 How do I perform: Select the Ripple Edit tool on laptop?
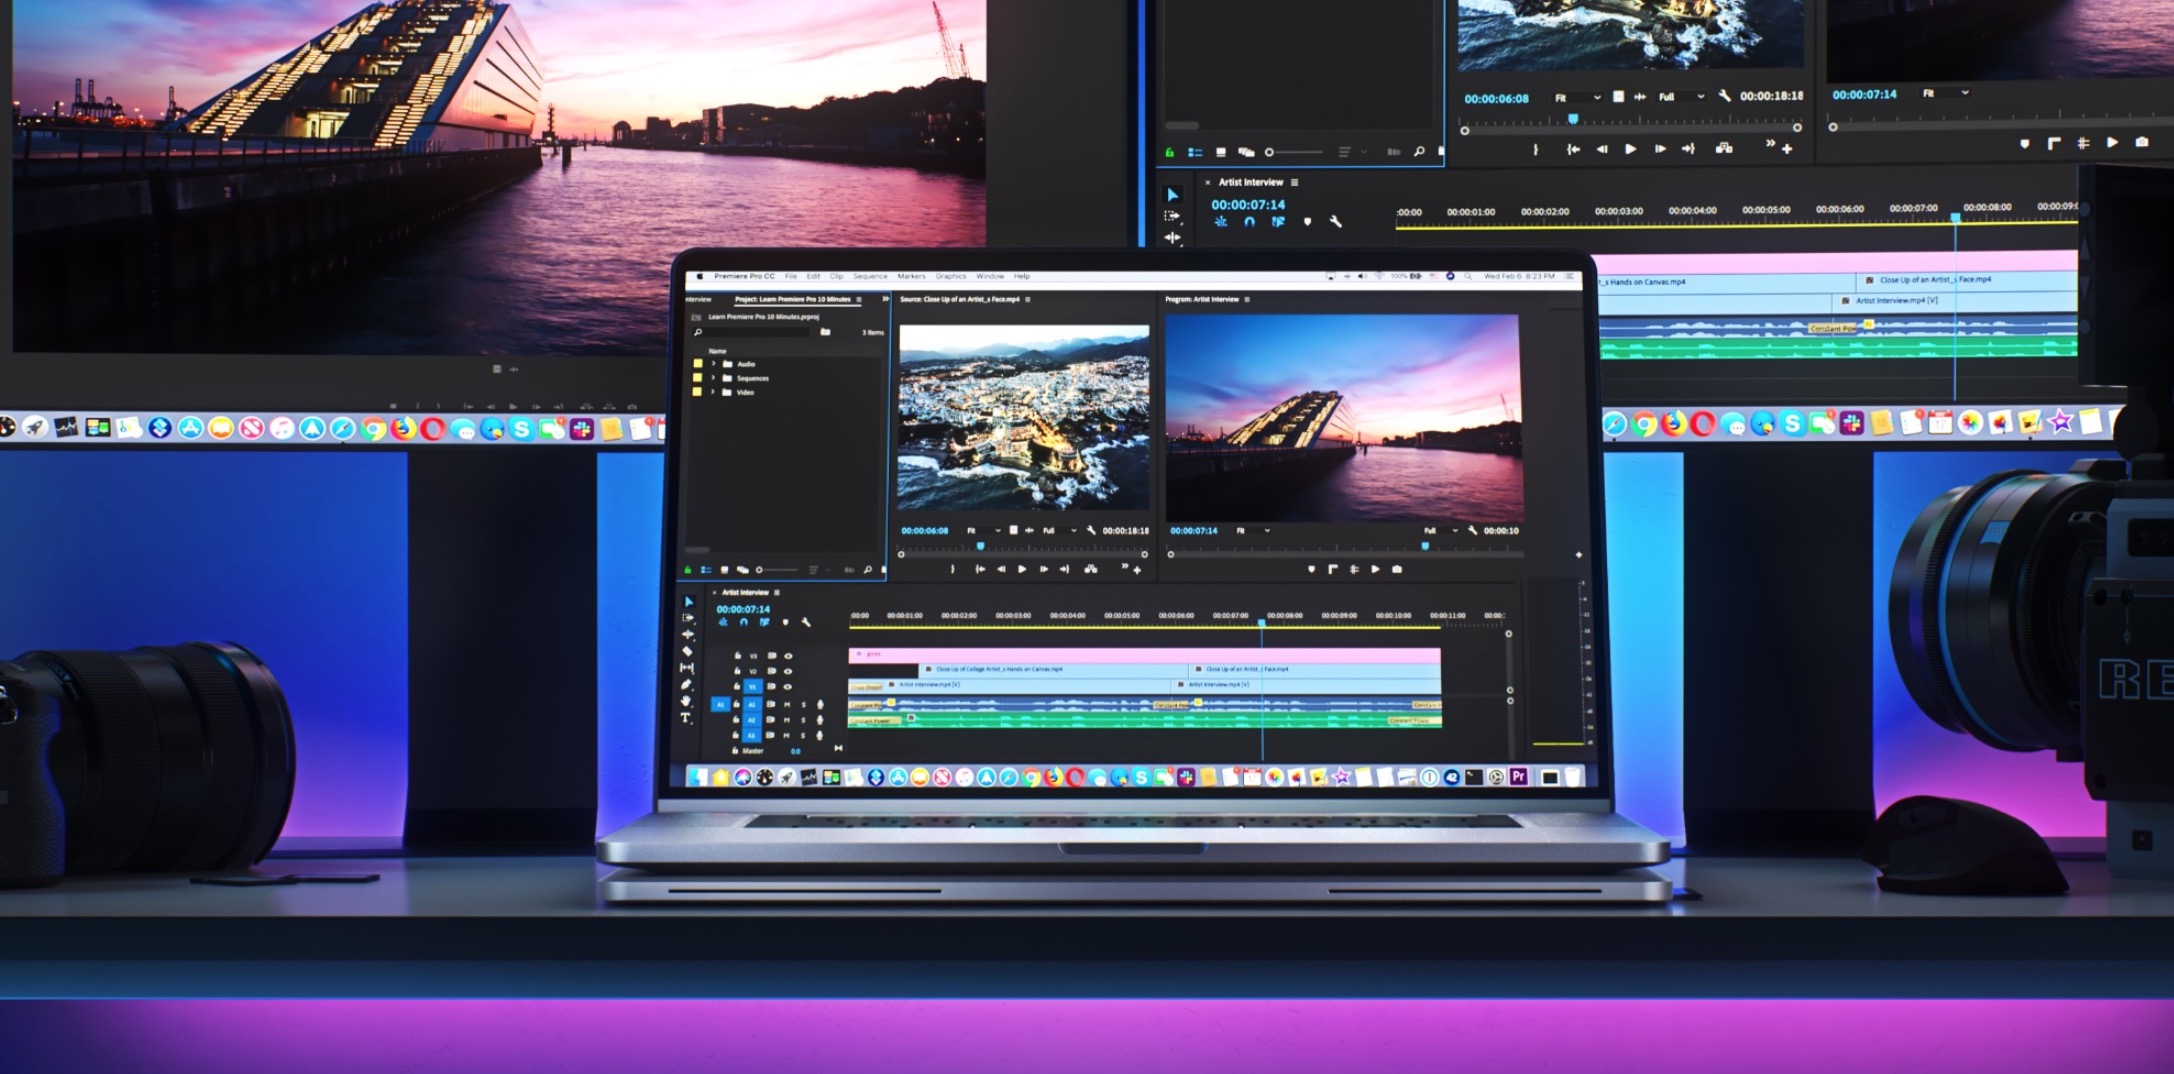coord(688,634)
